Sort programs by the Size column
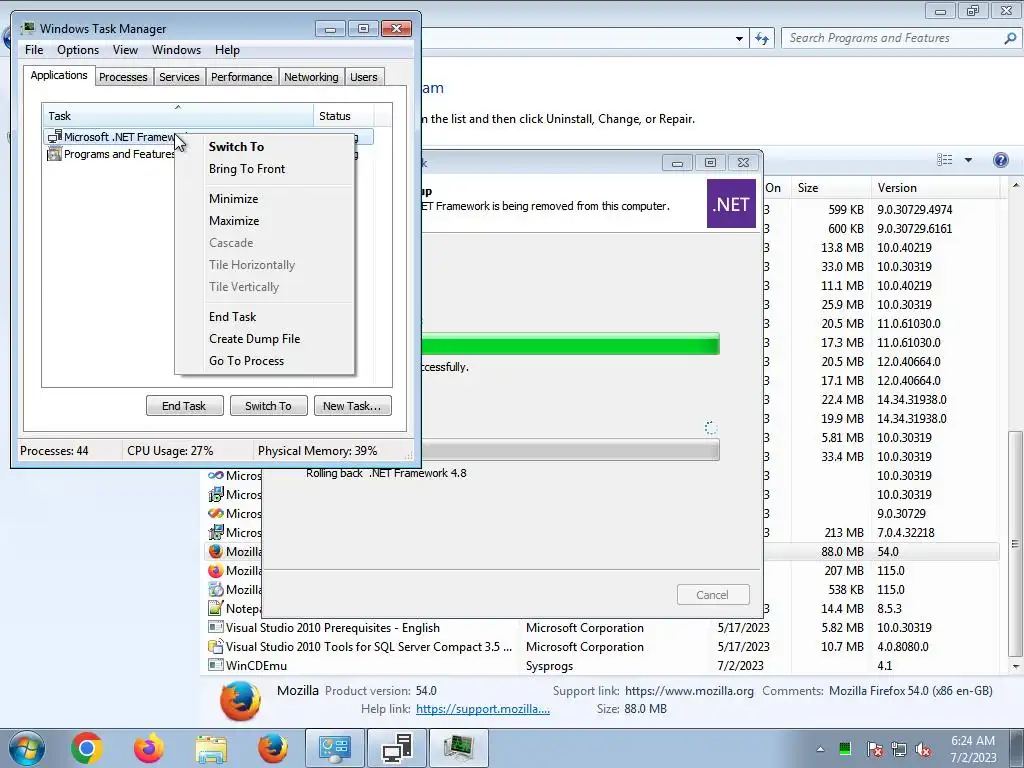Image resolution: width=1024 pixels, height=768 pixels. pyautogui.click(x=830, y=188)
